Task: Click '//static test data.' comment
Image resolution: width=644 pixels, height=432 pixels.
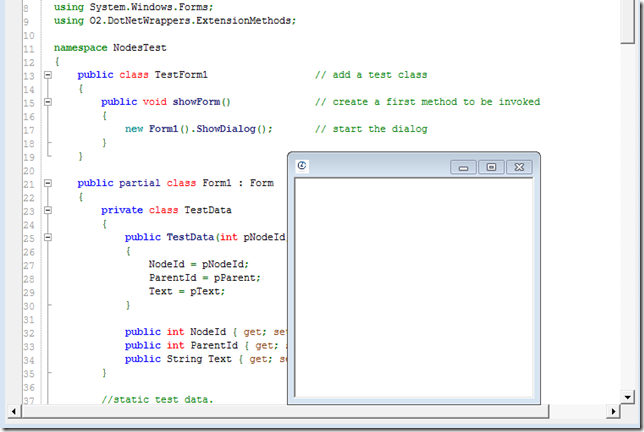Action: 157,400
